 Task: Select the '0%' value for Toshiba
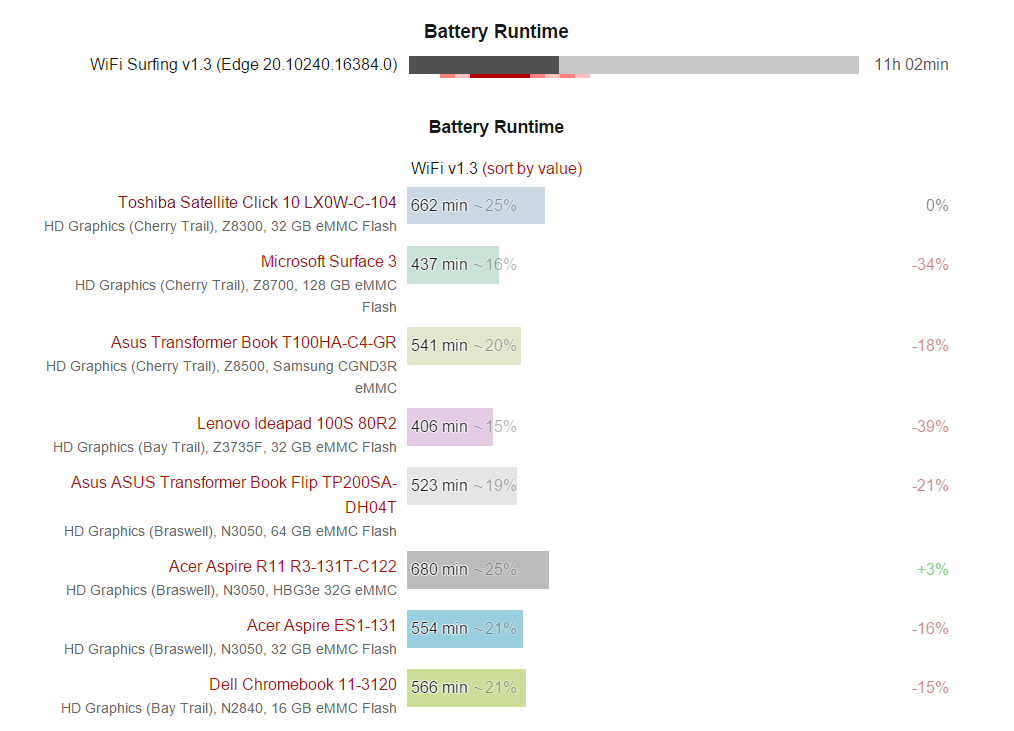pyautogui.click(x=937, y=206)
